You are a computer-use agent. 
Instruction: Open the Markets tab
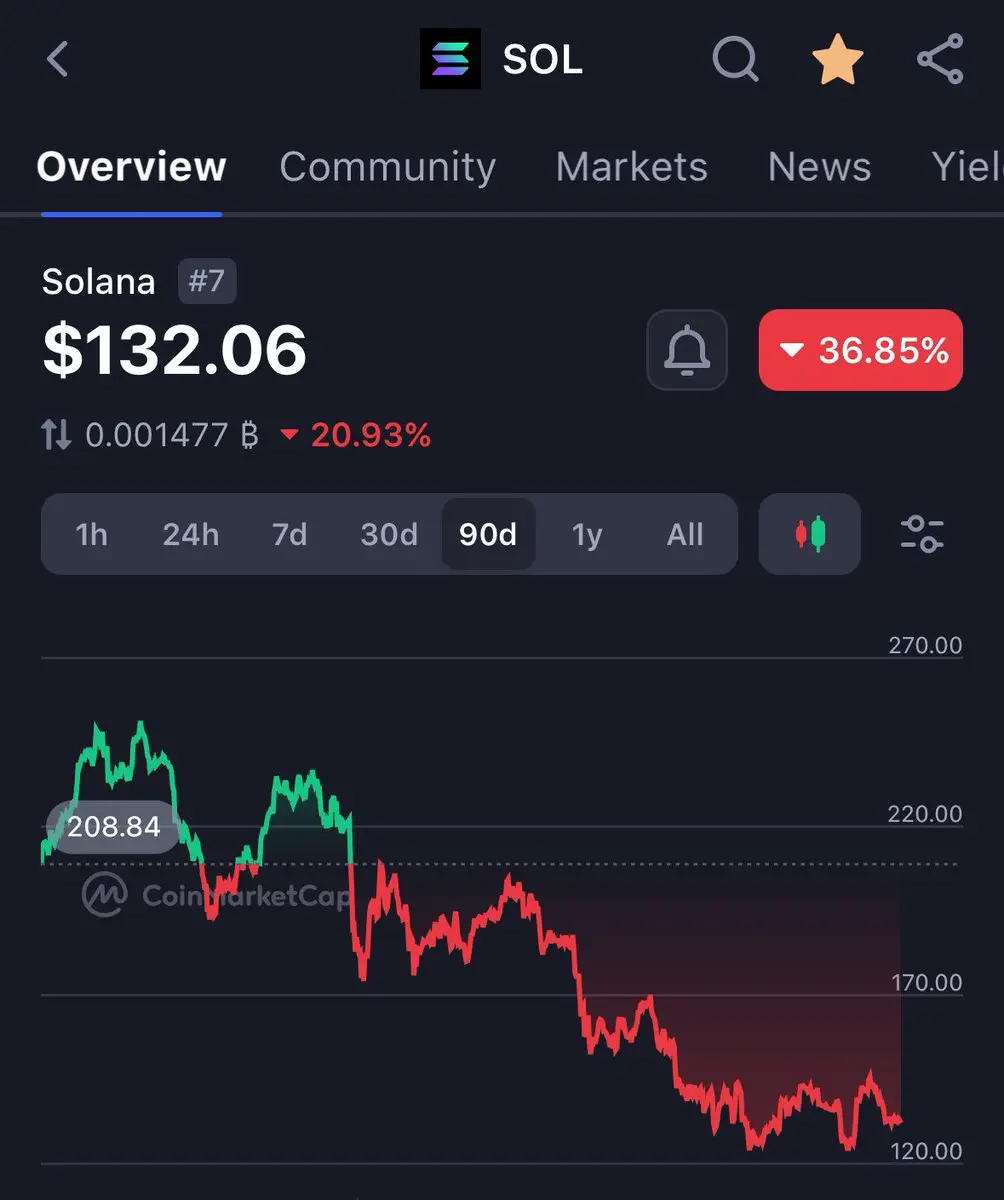click(x=631, y=166)
